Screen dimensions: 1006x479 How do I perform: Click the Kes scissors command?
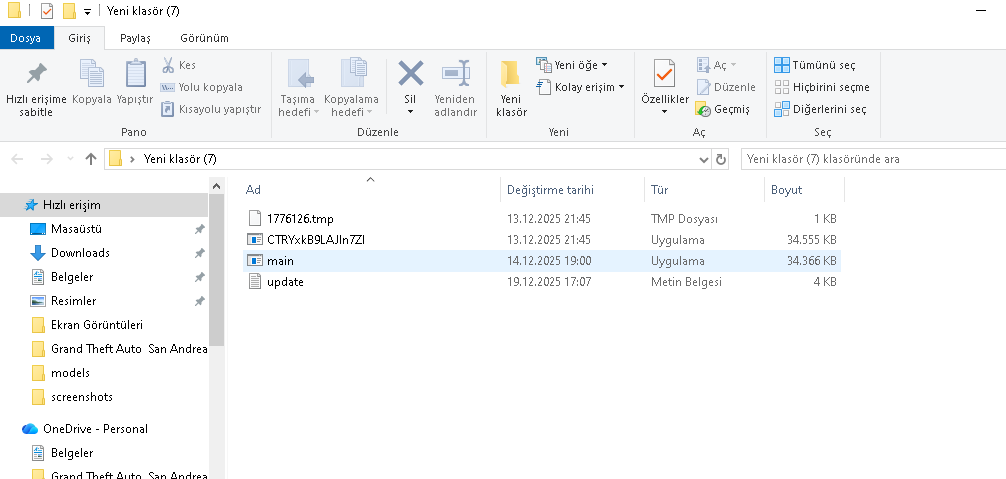tap(178, 65)
